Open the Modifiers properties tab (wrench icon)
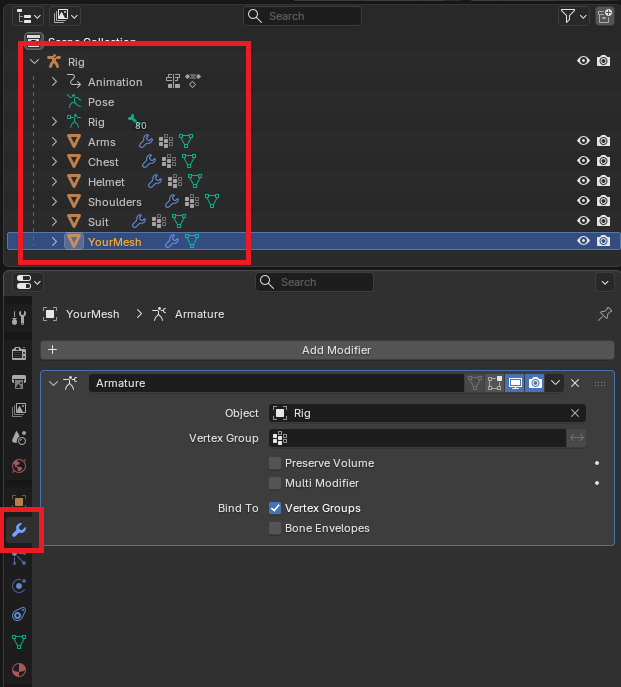Image resolution: width=621 pixels, height=687 pixels. click(x=18, y=530)
